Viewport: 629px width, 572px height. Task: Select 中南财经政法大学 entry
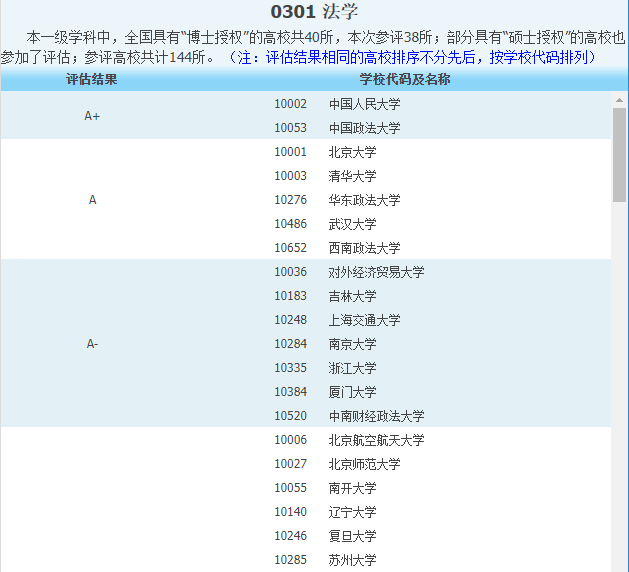[x=377, y=416]
